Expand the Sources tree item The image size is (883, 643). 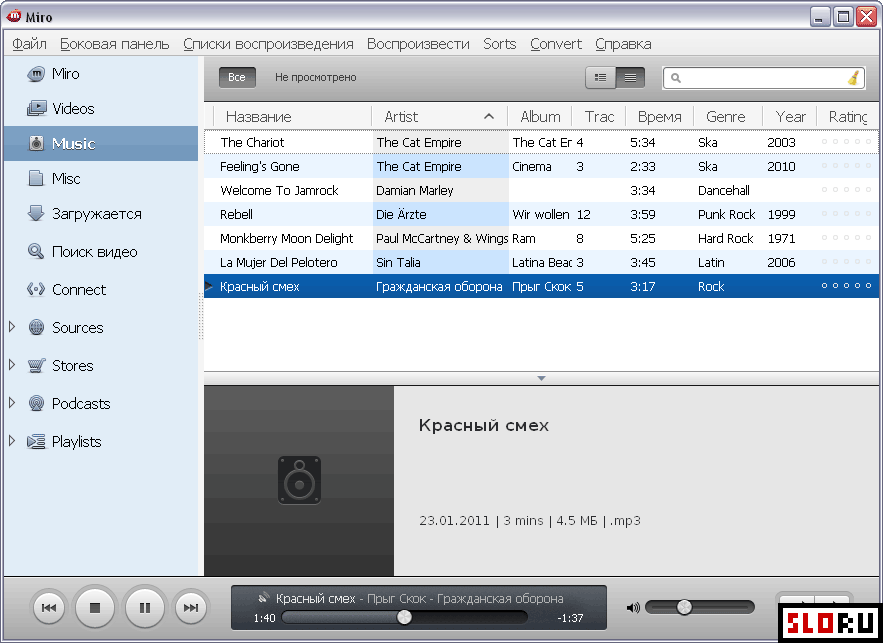(x=12, y=328)
